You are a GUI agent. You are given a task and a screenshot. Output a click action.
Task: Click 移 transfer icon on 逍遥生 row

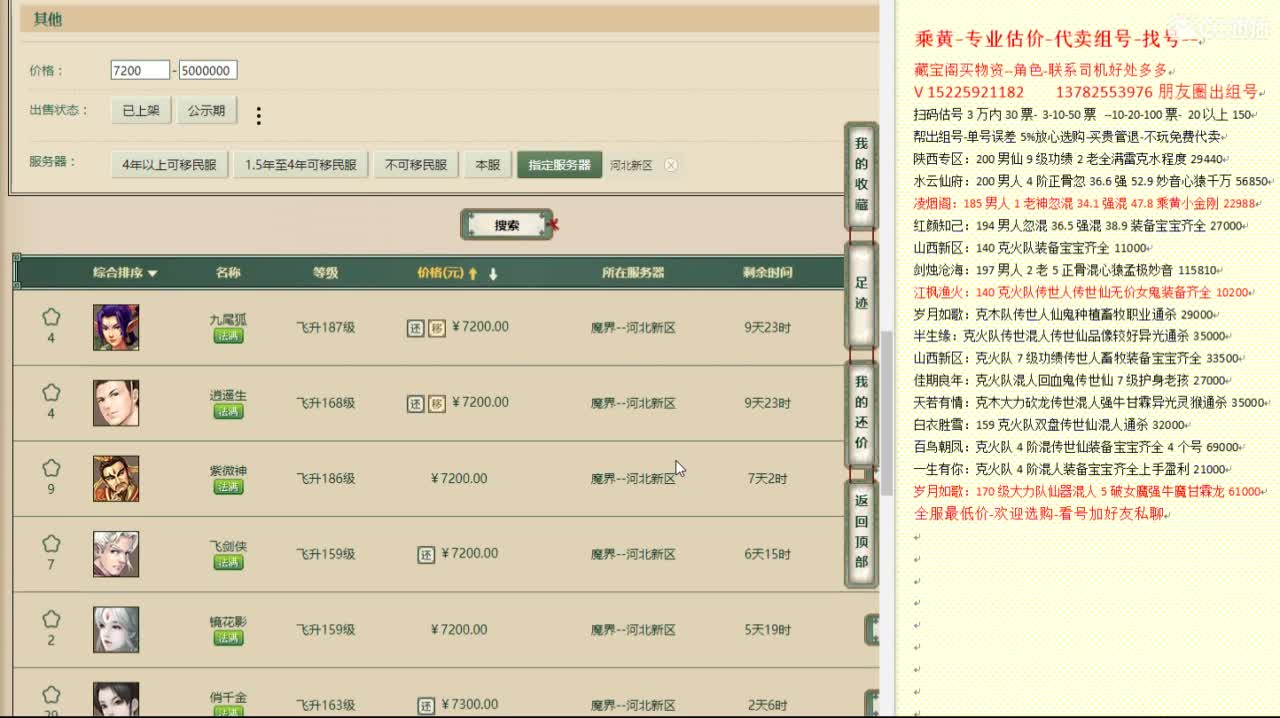(x=437, y=403)
